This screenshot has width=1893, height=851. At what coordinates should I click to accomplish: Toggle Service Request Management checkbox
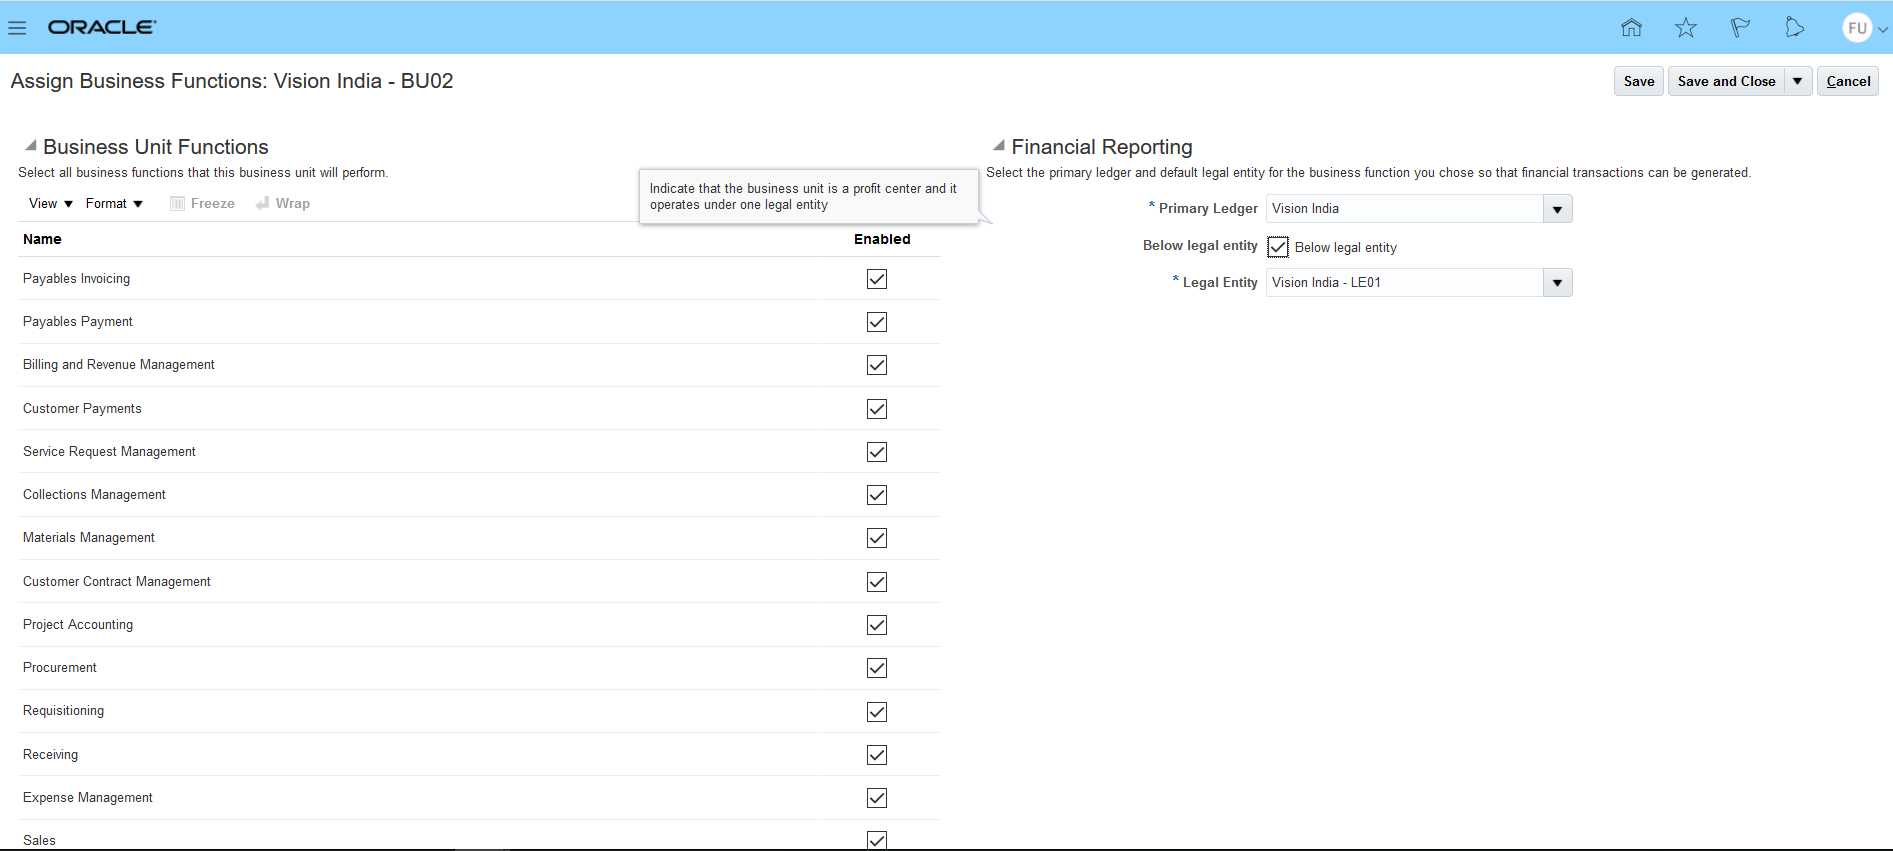pyautogui.click(x=877, y=452)
